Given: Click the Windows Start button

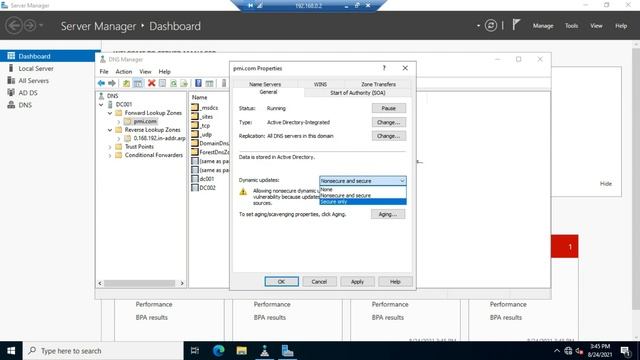Looking at the screenshot, I should click(11, 351).
